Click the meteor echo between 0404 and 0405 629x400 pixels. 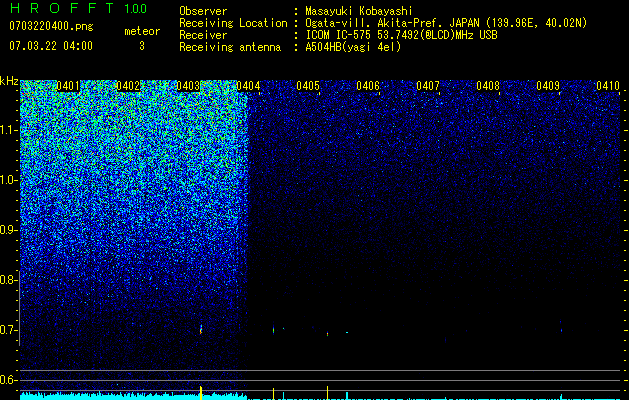[274, 330]
